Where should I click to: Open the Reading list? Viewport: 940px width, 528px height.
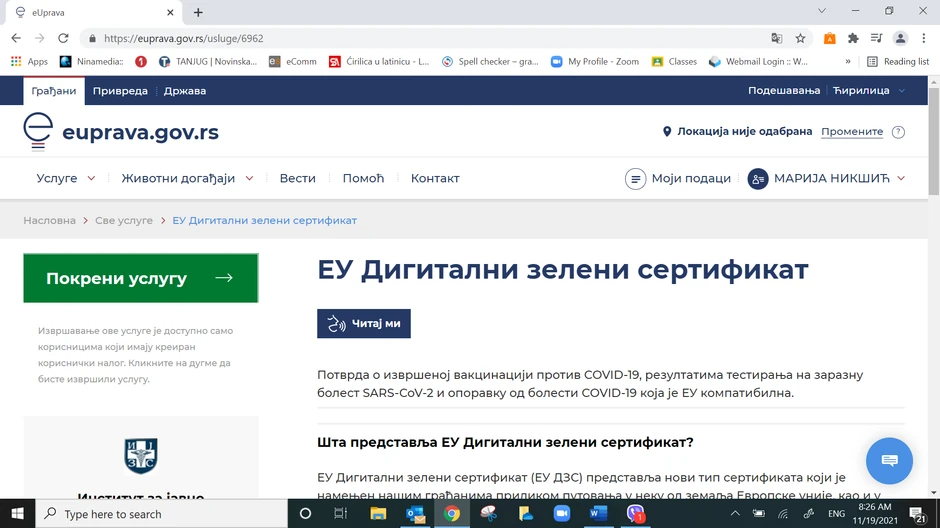[x=898, y=61]
